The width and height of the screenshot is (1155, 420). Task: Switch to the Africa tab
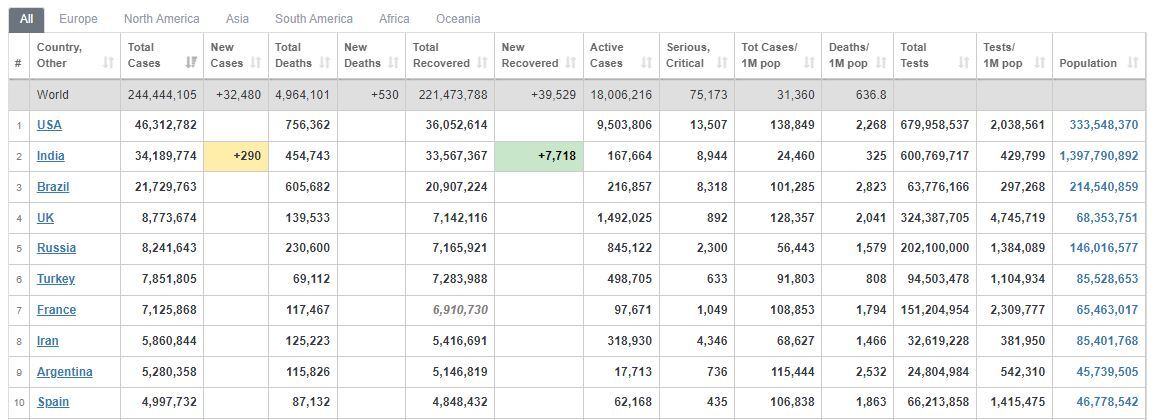click(x=394, y=19)
